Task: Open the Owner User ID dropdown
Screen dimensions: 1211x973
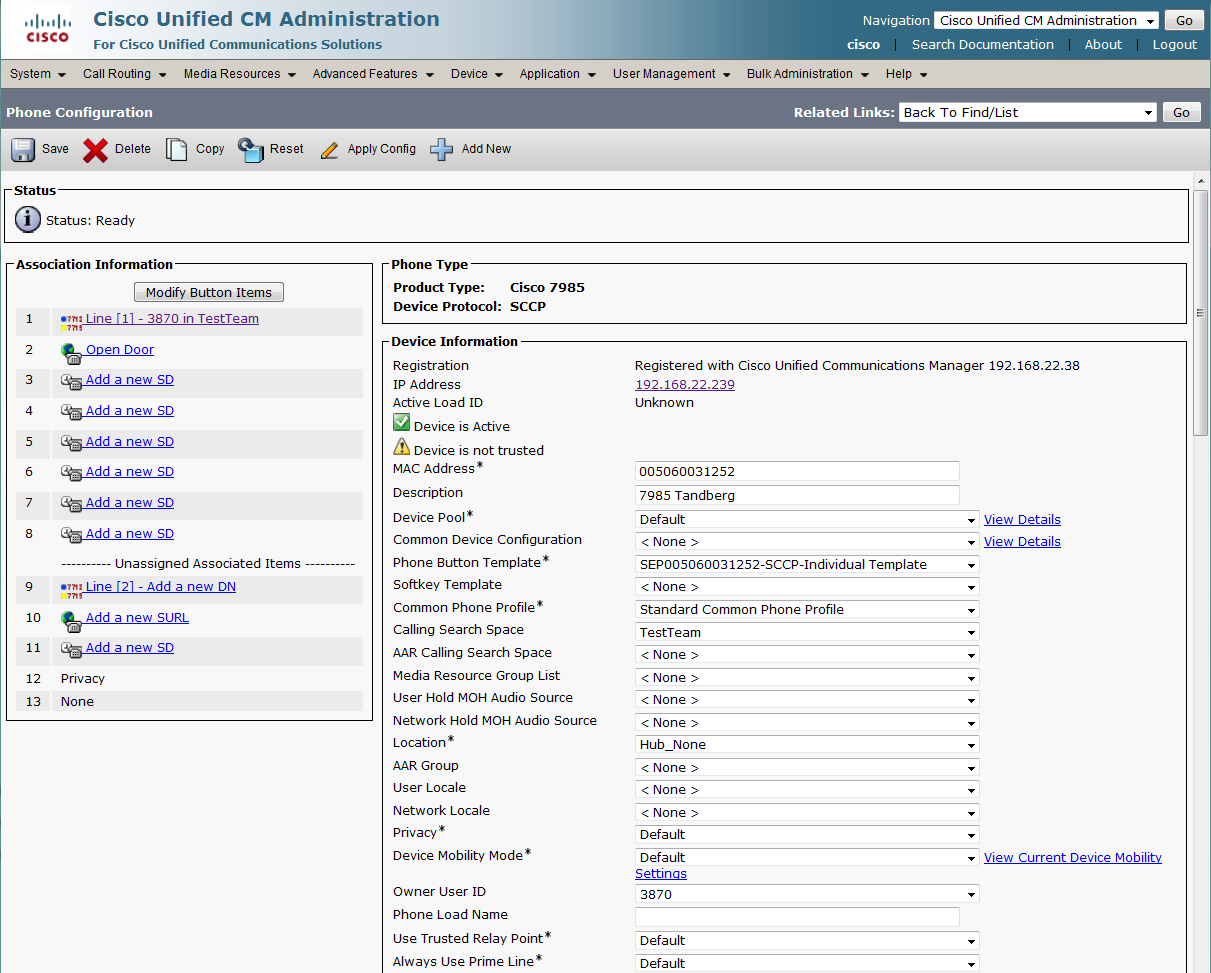Action: pyautogui.click(x=807, y=895)
